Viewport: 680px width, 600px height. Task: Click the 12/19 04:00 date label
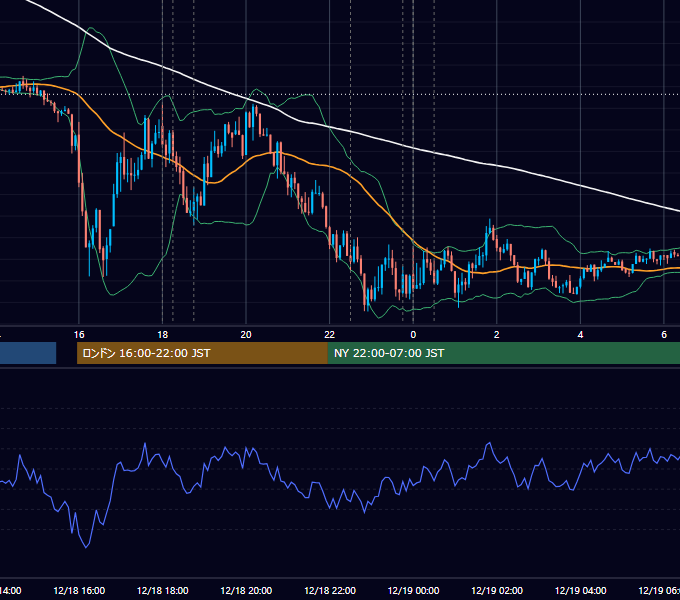tap(580, 590)
